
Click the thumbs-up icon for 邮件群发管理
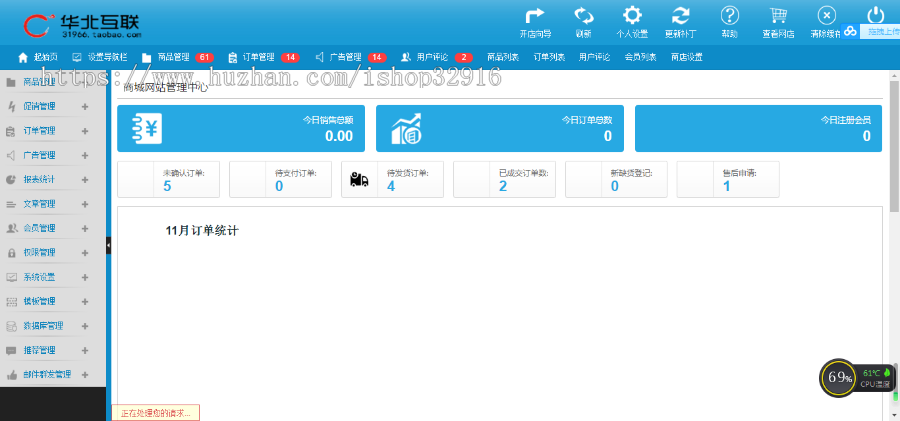[11, 374]
